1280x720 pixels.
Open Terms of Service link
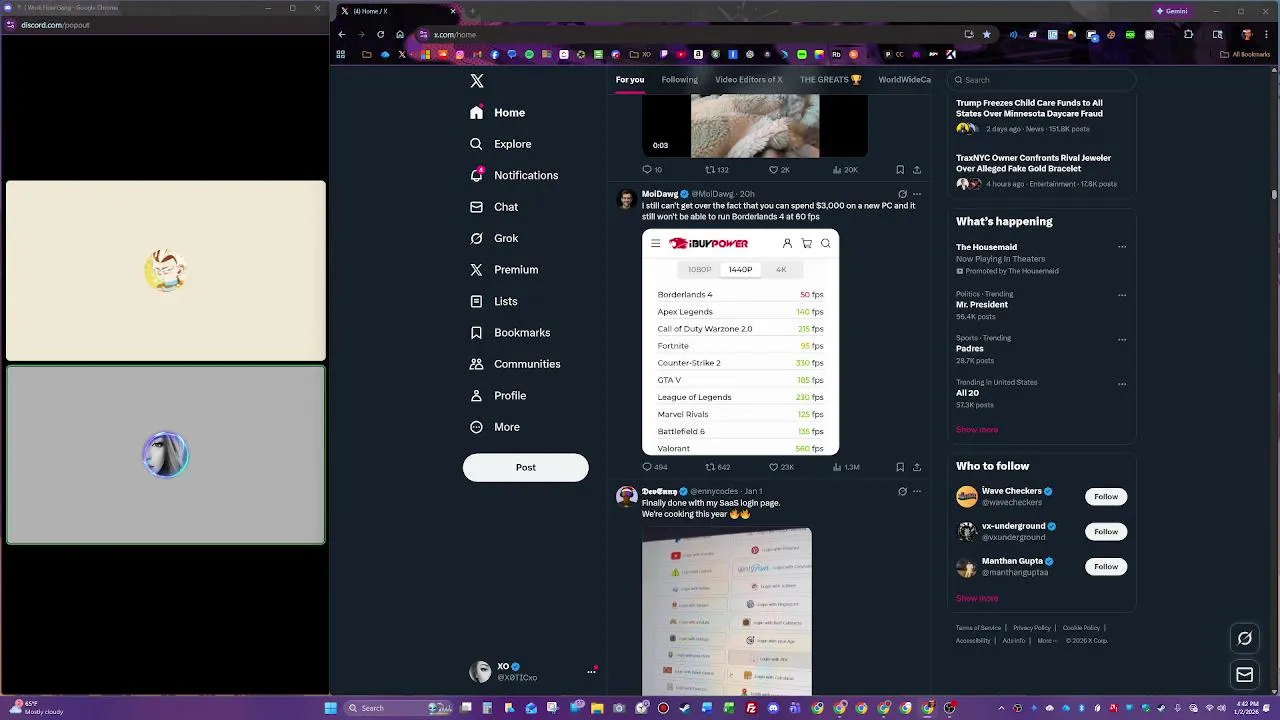(978, 628)
